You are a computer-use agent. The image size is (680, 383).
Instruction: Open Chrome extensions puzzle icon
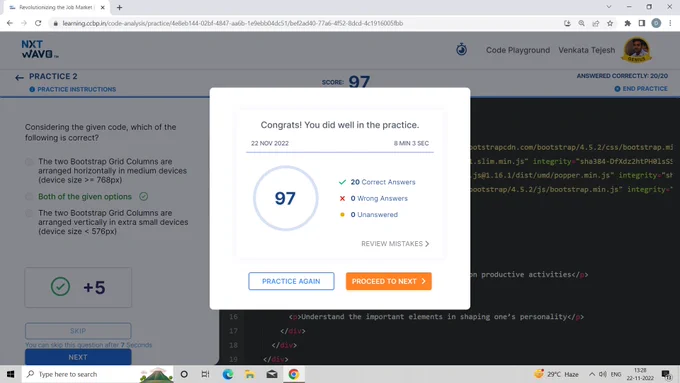tap(628, 23)
